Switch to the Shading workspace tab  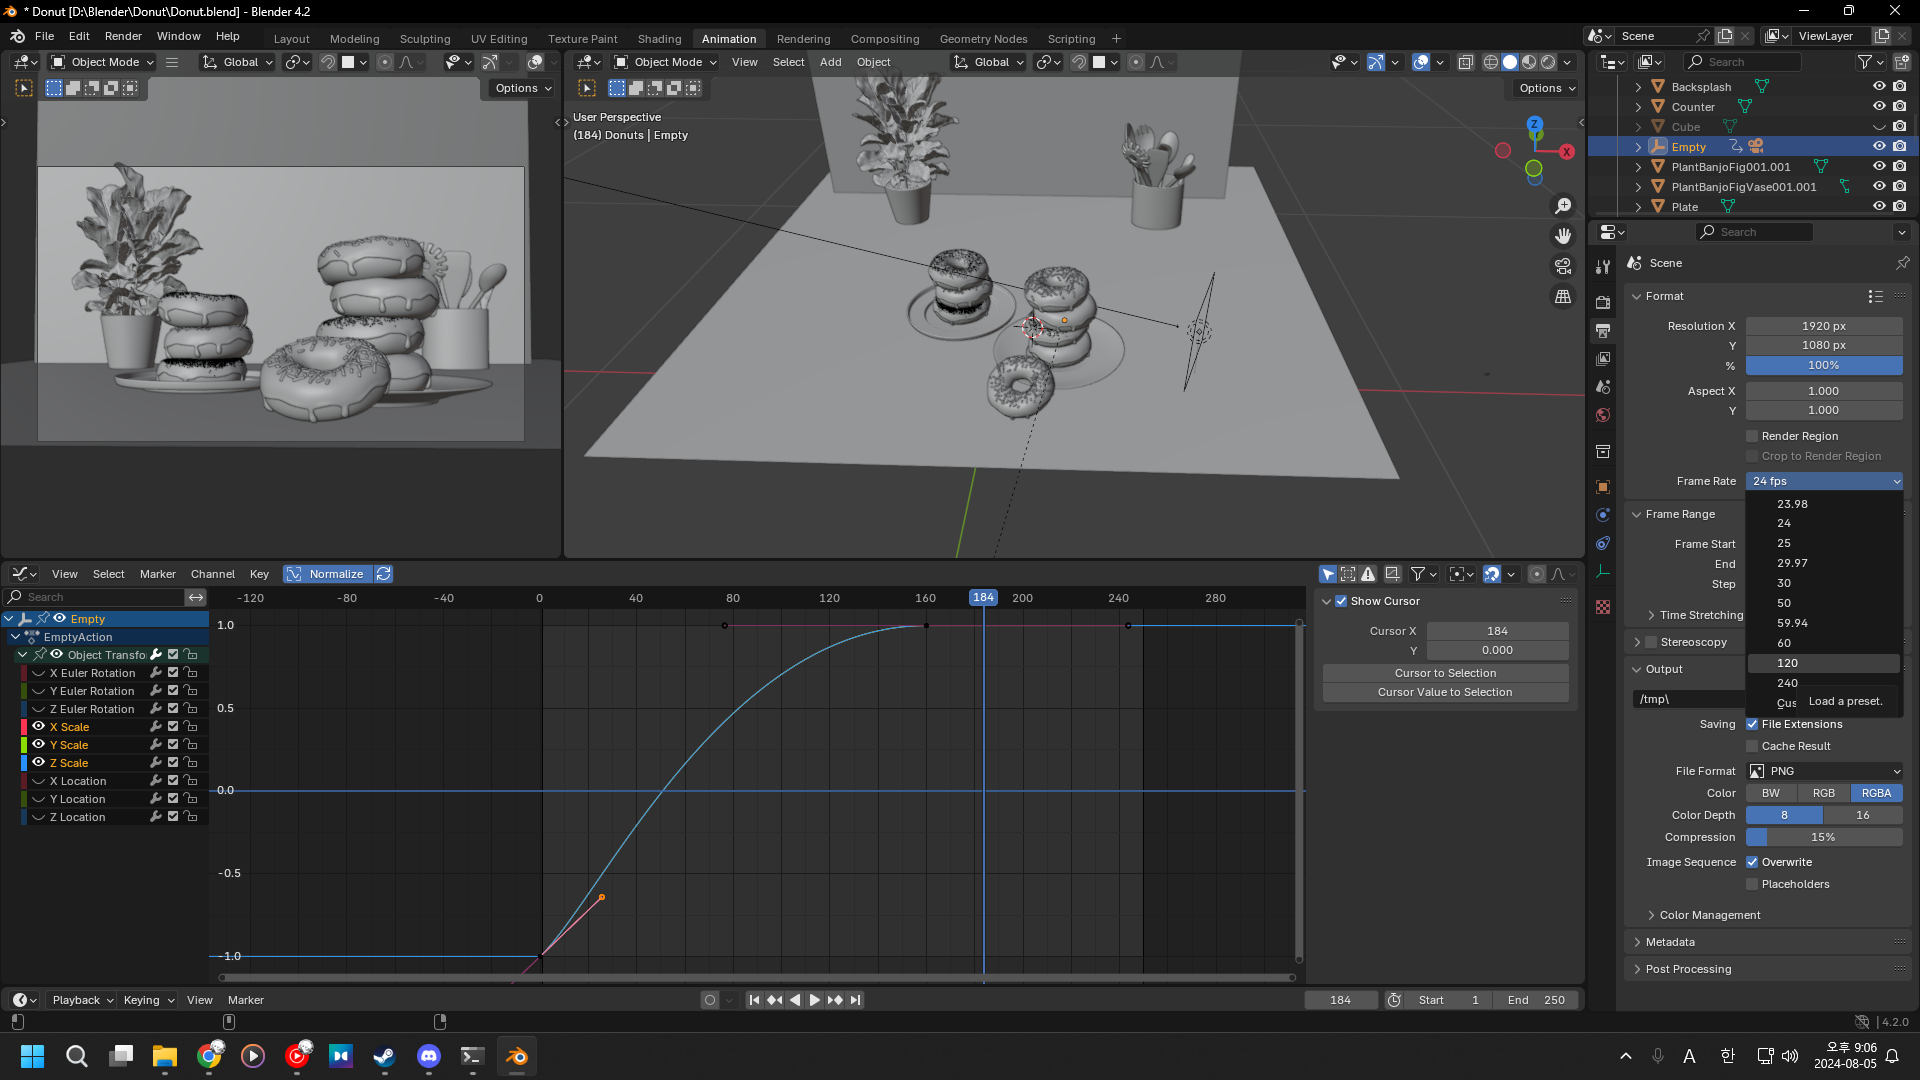point(659,39)
